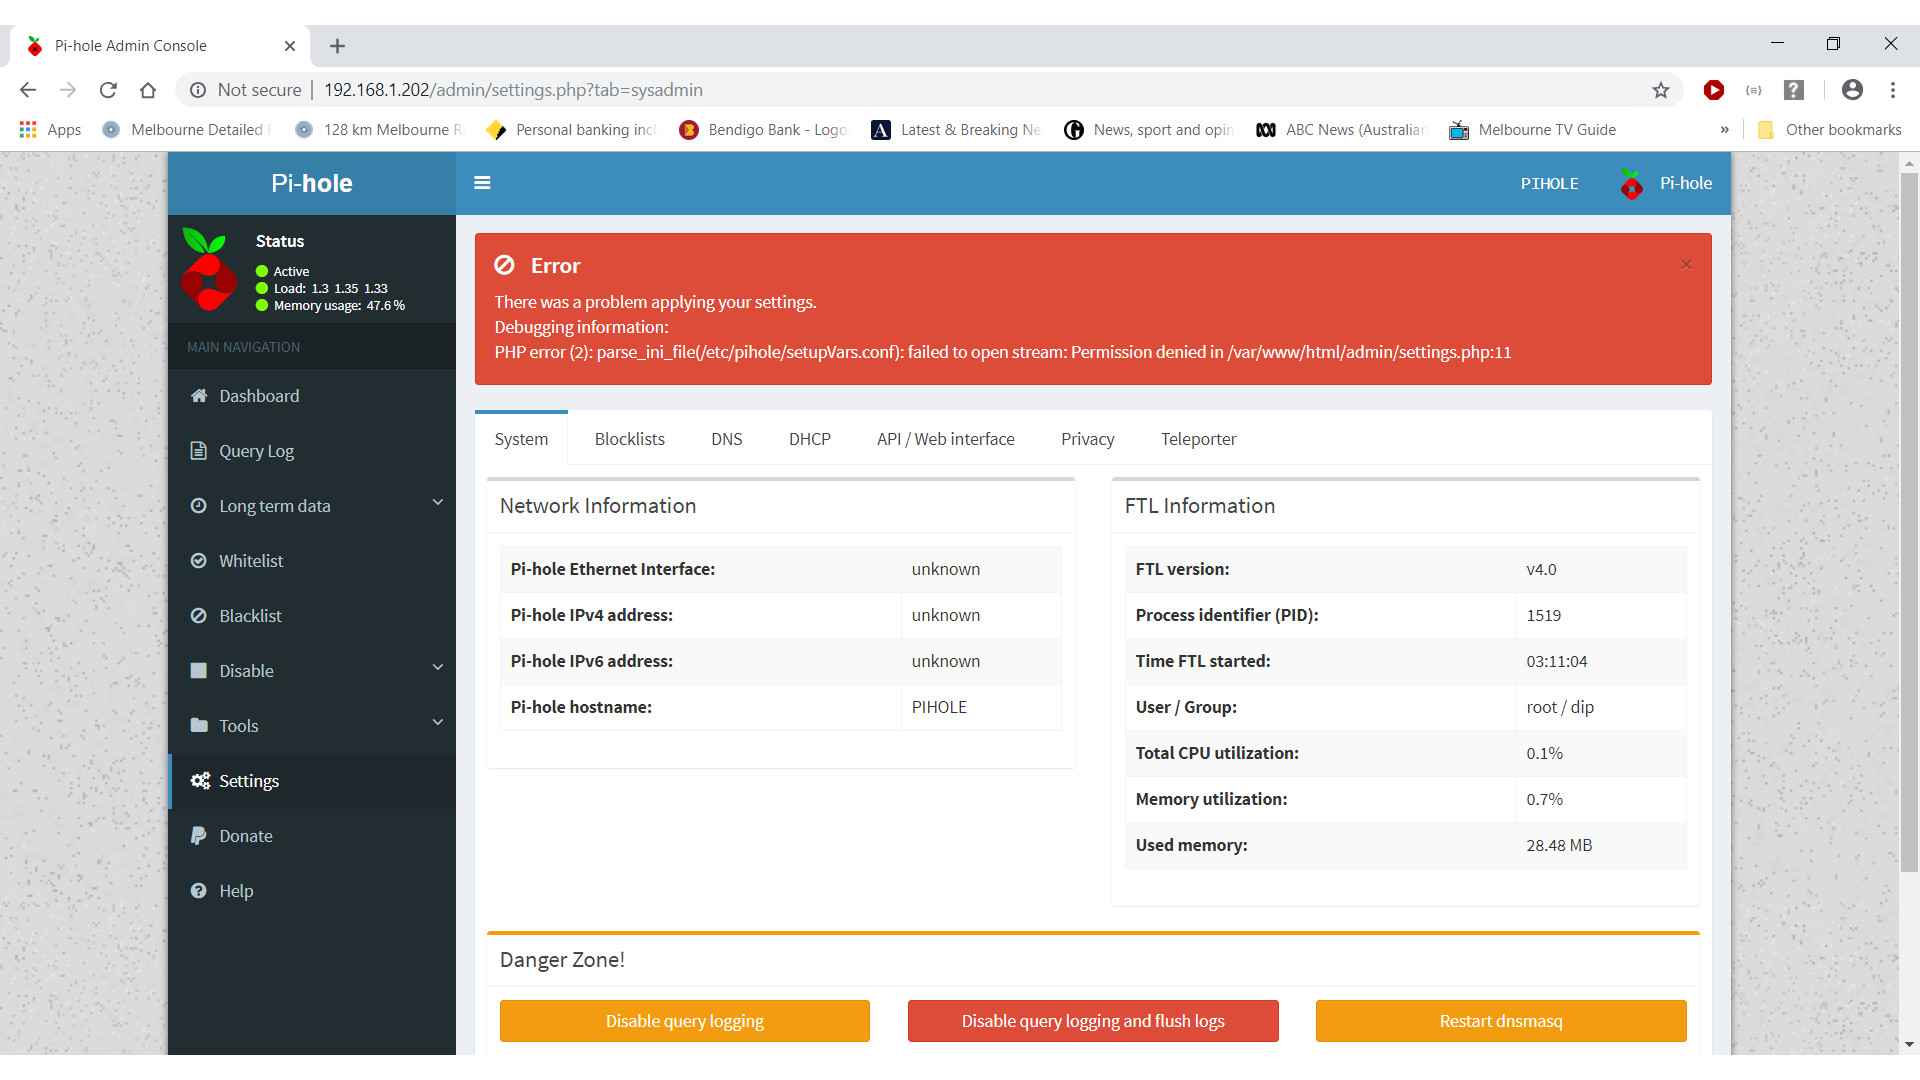Close the Pi-hole Admin Console tab
The width and height of the screenshot is (1920, 1080).
[x=290, y=46]
